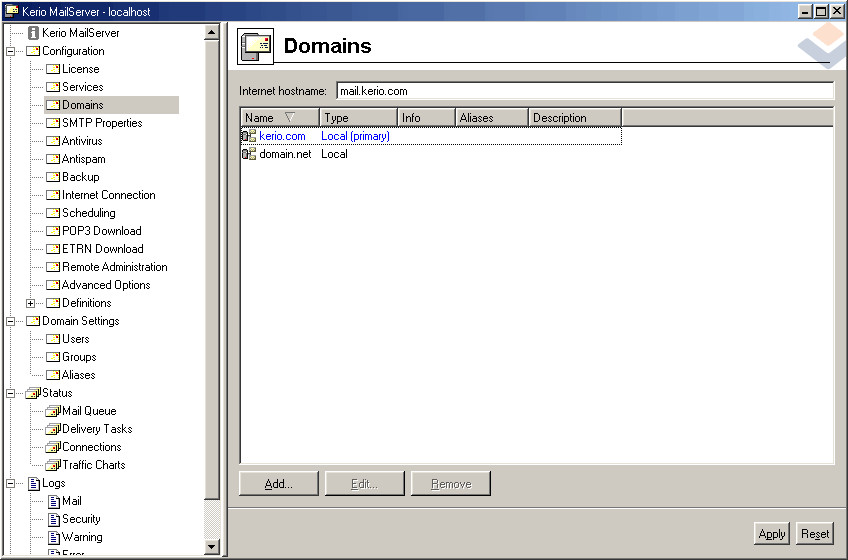848x560 pixels.
Task: Select the Scheduling tree item
Action: click(89, 213)
